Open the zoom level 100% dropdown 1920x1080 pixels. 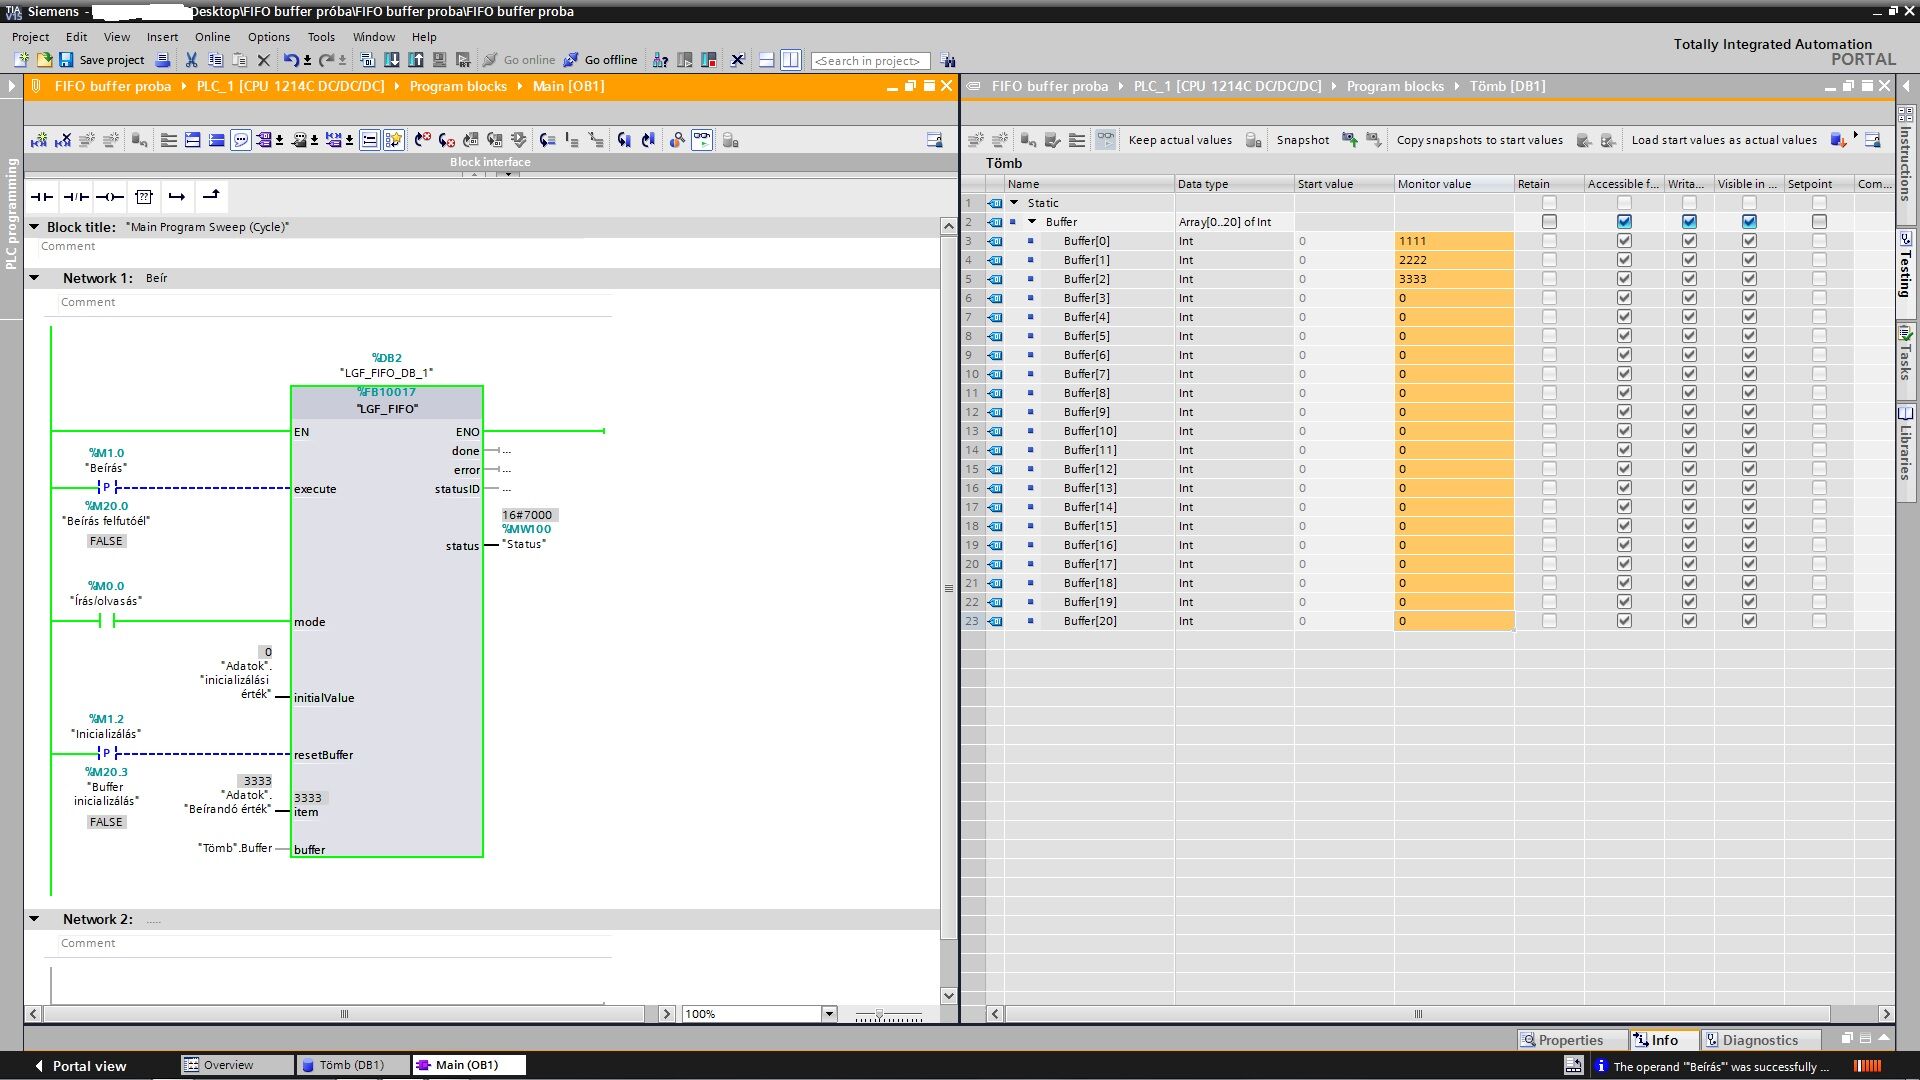828,1014
